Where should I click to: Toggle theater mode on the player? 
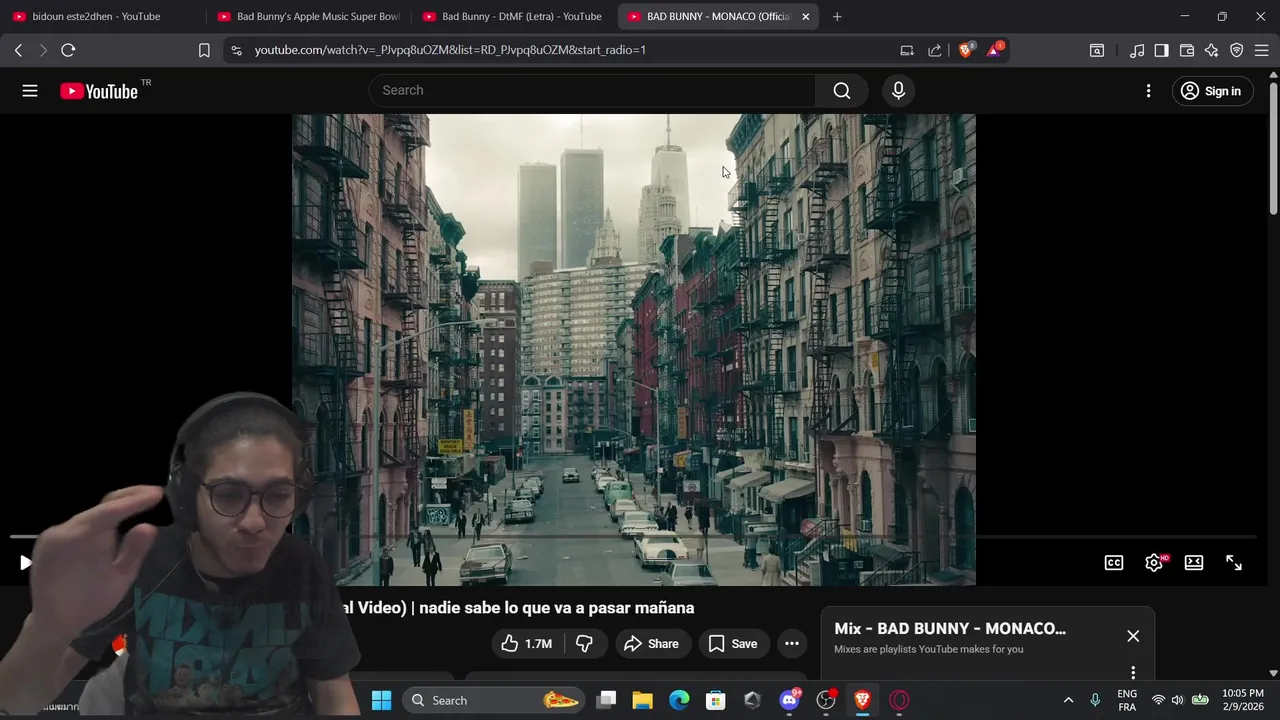pyautogui.click(x=1193, y=563)
